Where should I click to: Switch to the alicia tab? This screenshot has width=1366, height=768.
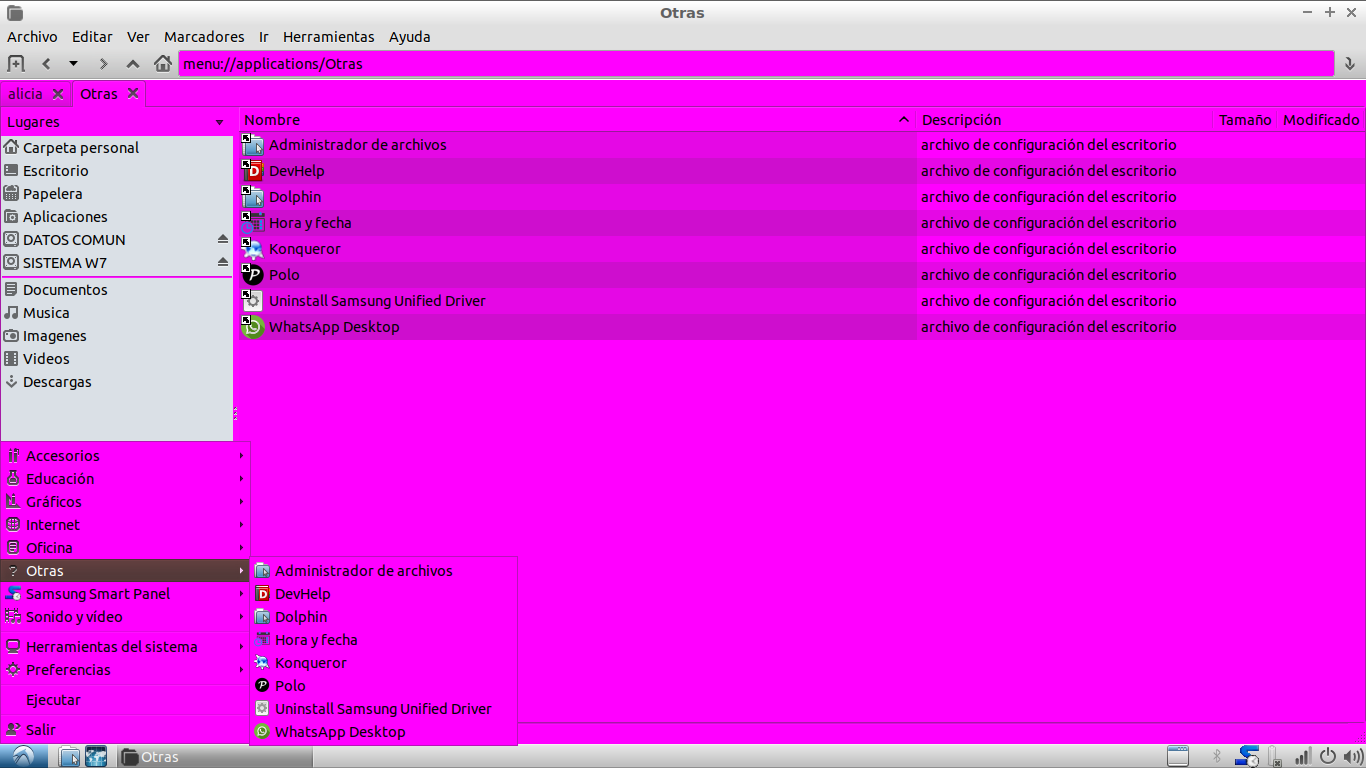26,94
